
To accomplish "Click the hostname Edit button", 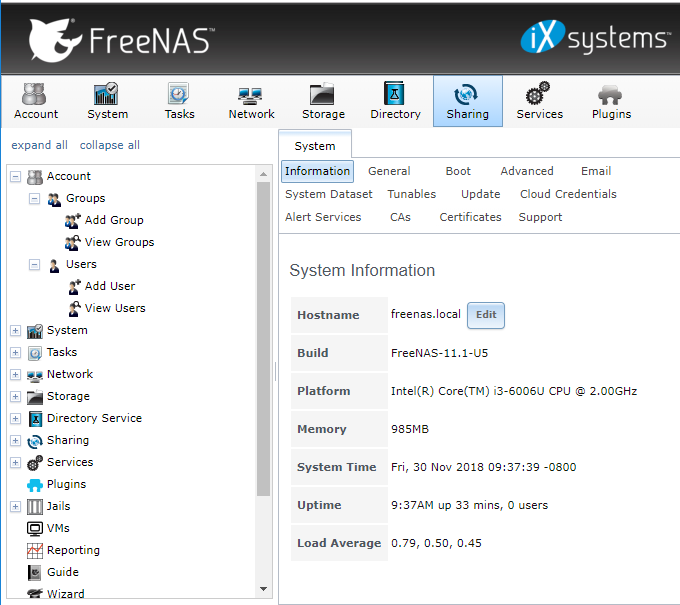I will tap(486, 315).
